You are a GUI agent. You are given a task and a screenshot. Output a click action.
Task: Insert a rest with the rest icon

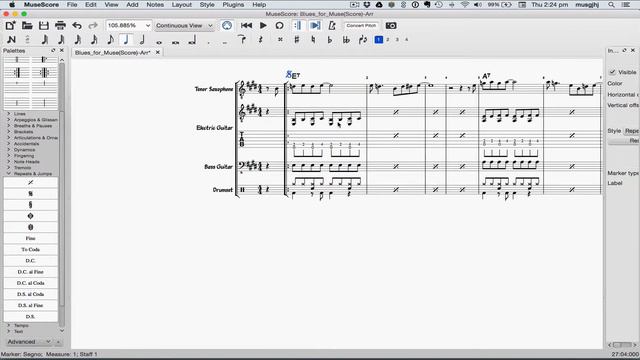(260, 40)
